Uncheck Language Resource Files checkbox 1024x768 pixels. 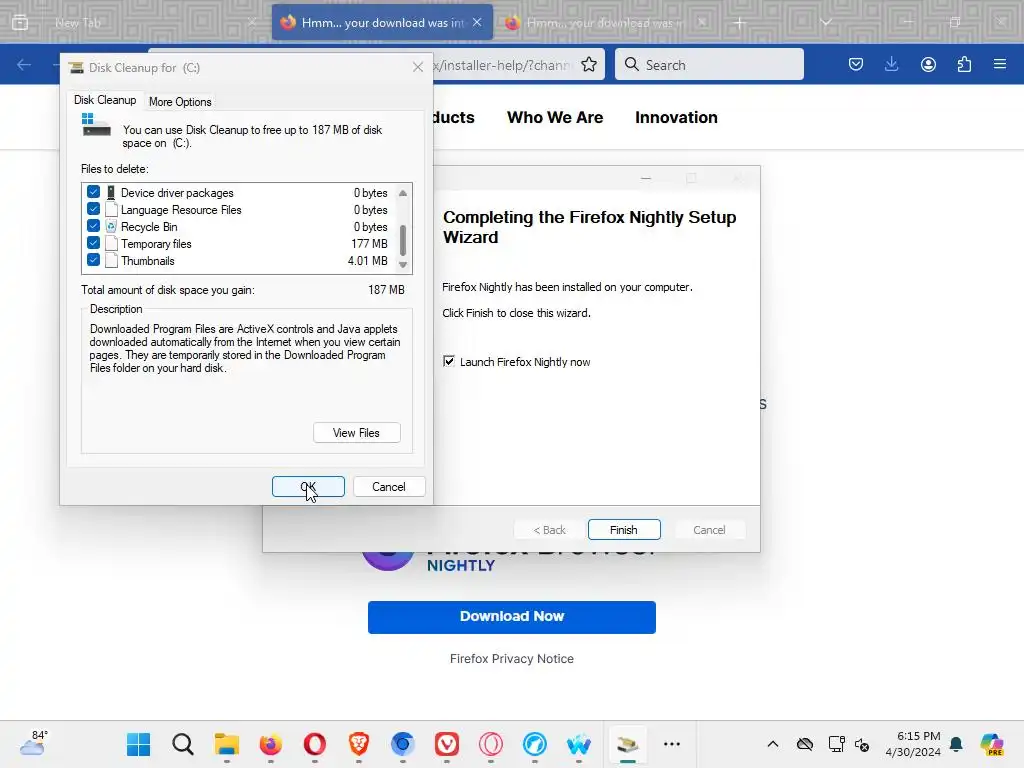93,209
